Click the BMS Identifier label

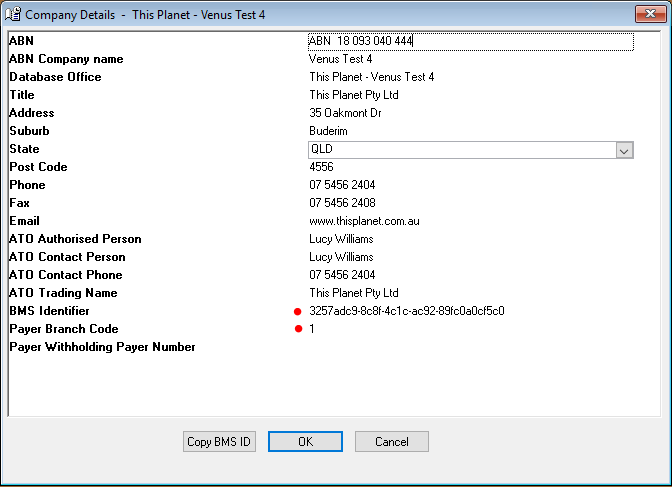pos(49,311)
